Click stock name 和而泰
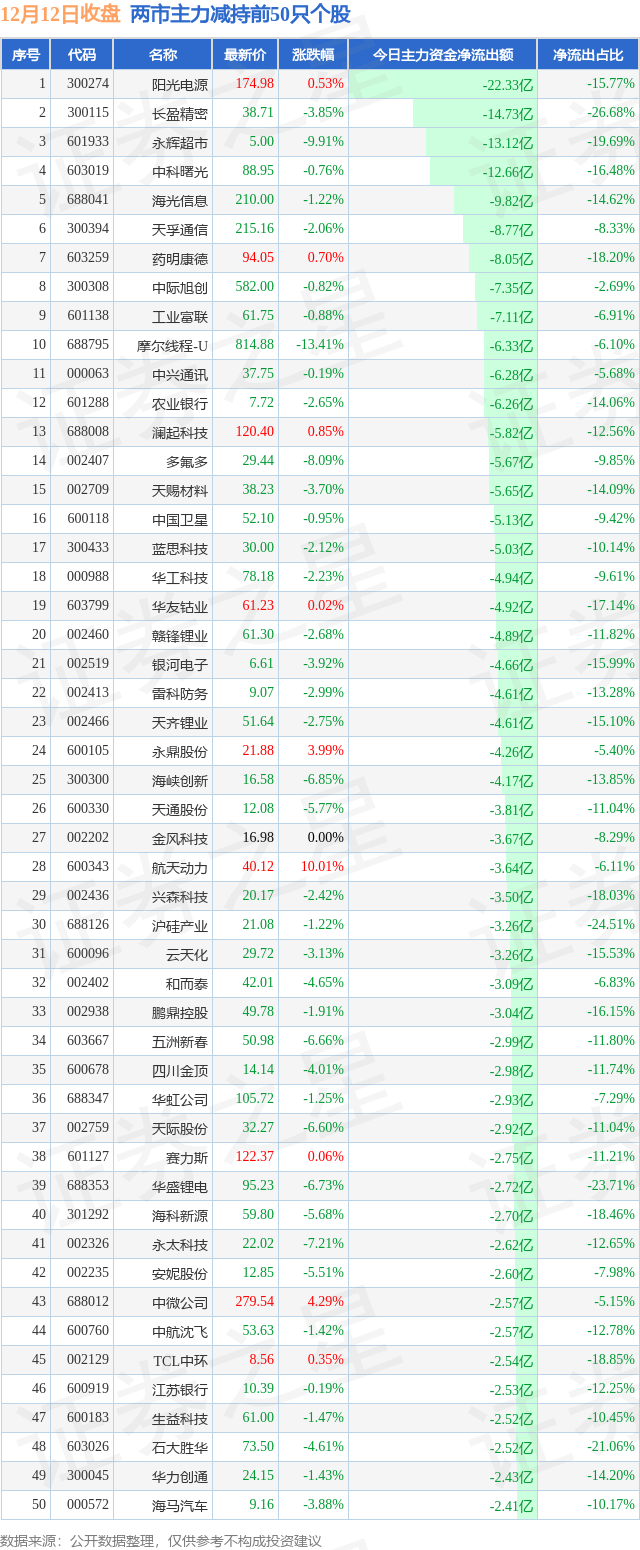This screenshot has width=640, height=1550. [187, 983]
